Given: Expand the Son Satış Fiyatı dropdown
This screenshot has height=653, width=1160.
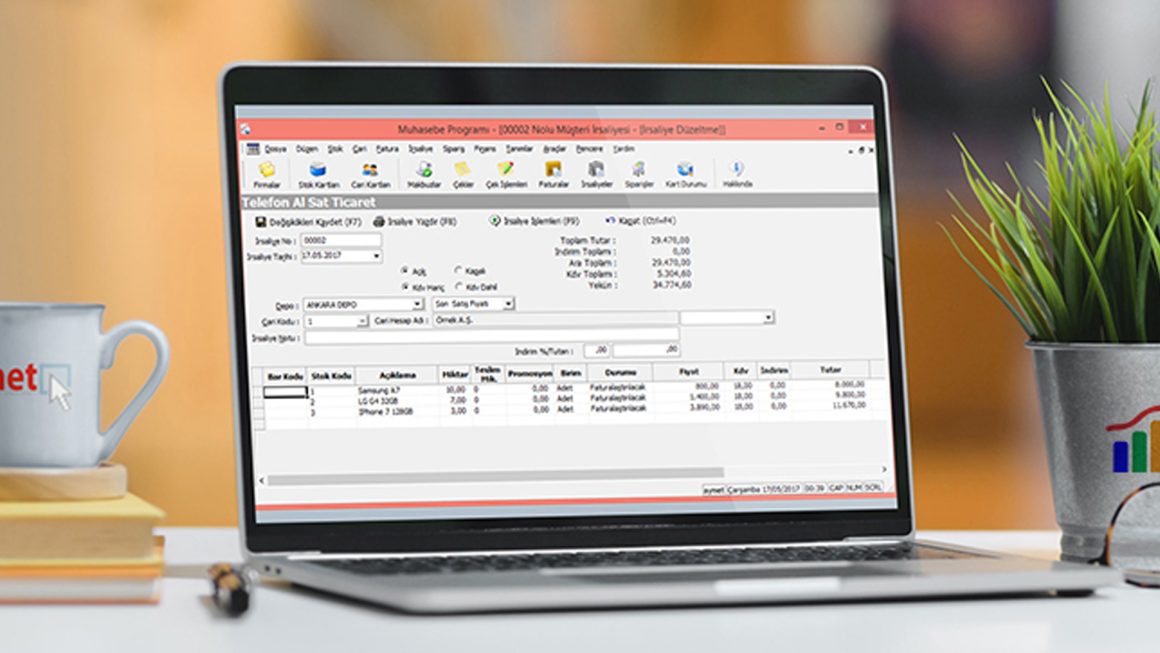Looking at the screenshot, I should tap(508, 303).
